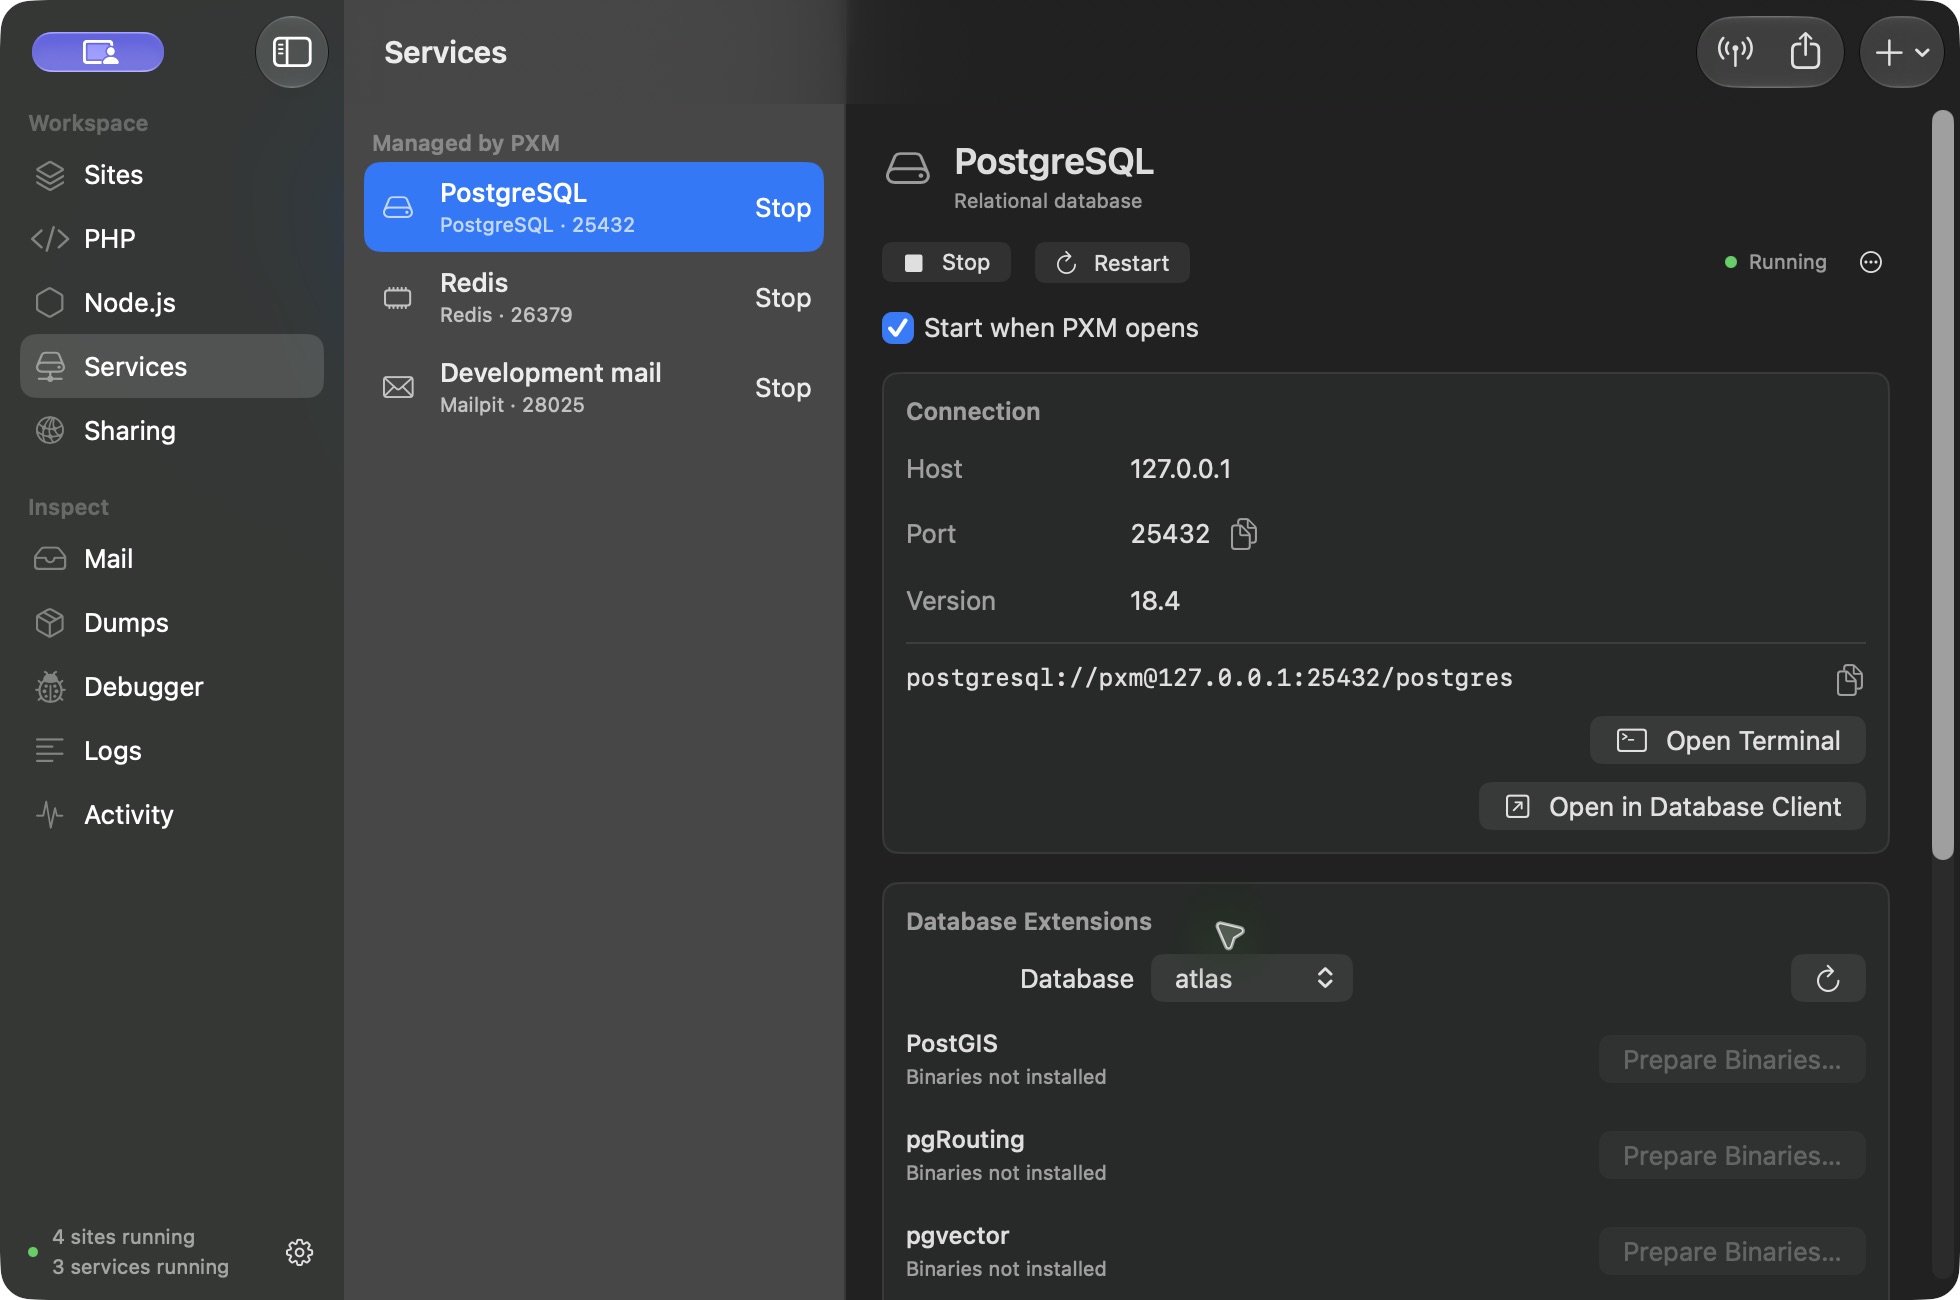Open the Node.js section
This screenshot has width=1960, height=1300.
point(172,303)
